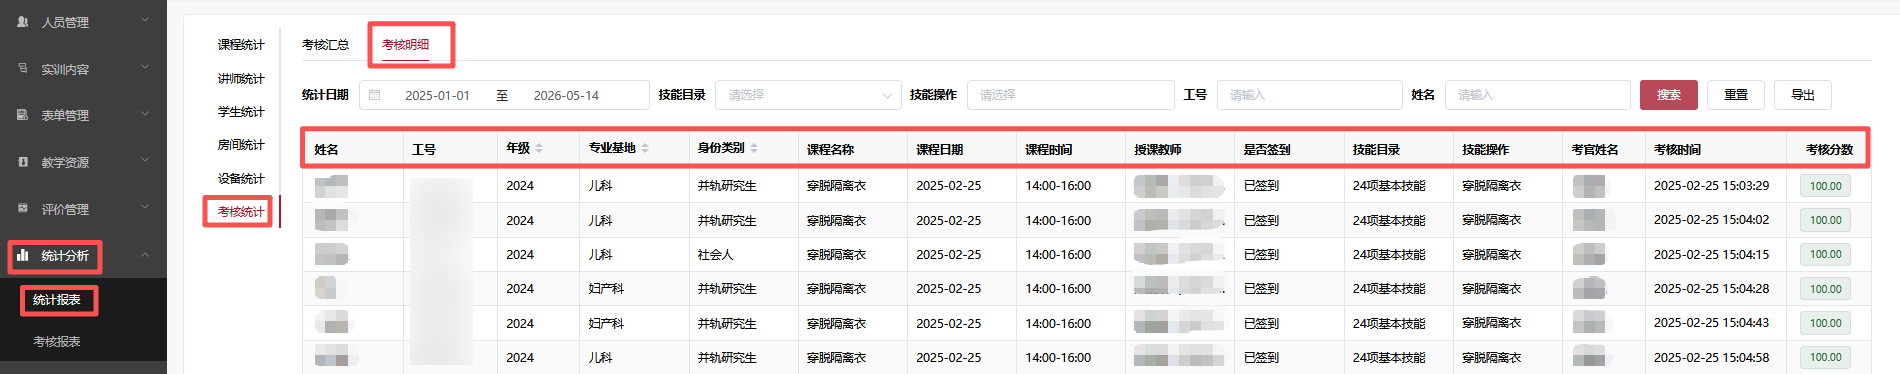Click the 工号 input field
This screenshot has height=374, width=1900.
pos(1309,95)
